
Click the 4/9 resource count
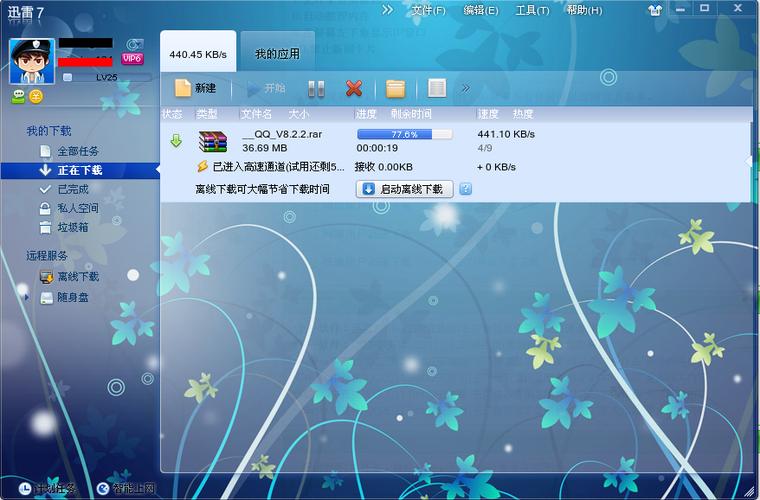[485, 148]
